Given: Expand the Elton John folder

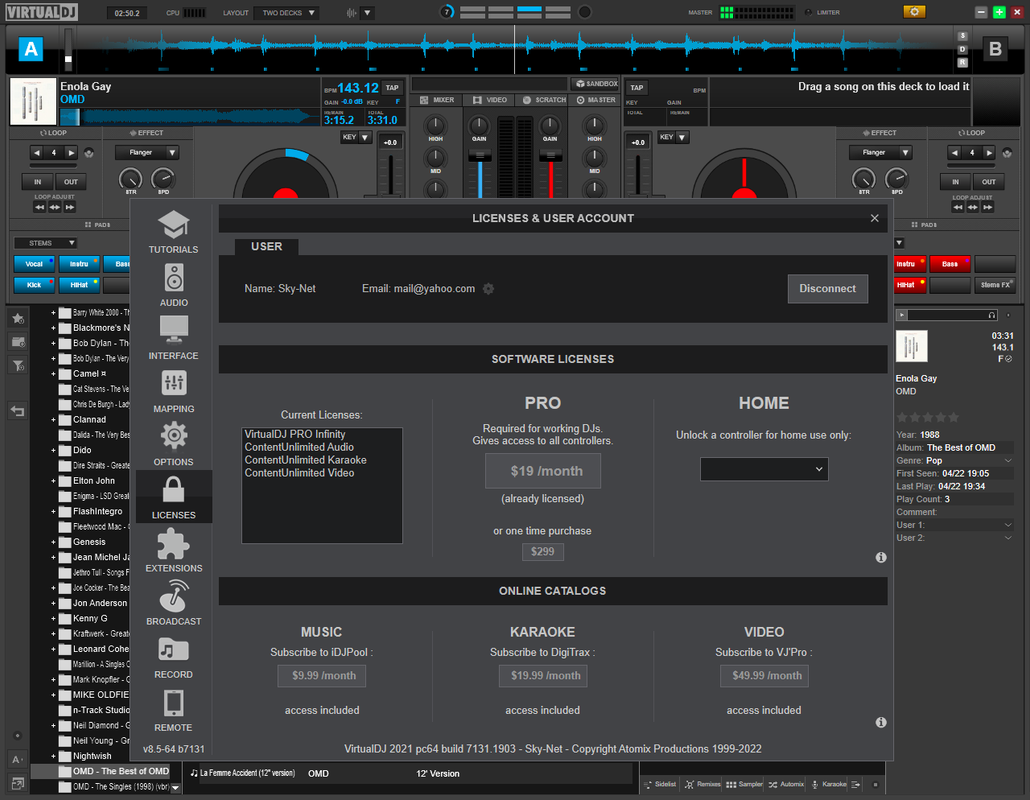Looking at the screenshot, I should [53, 481].
